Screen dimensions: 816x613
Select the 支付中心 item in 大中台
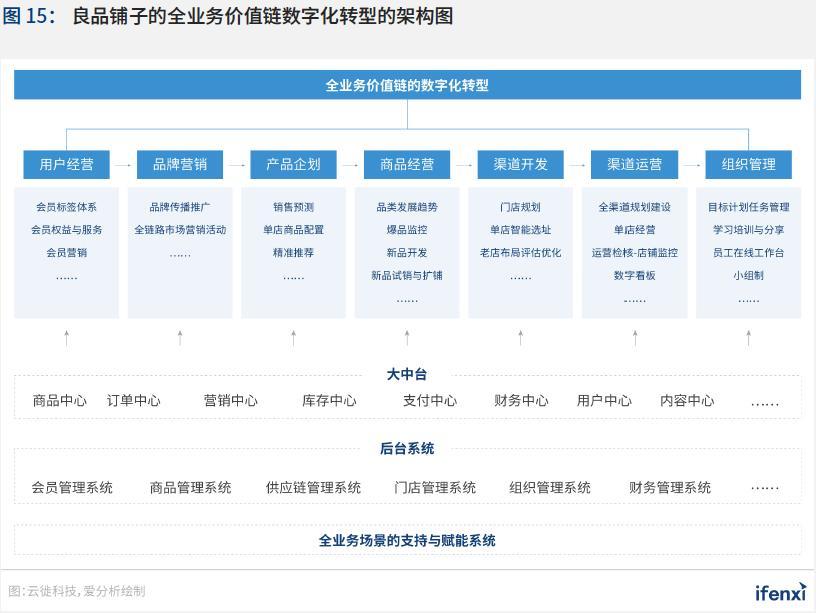click(x=429, y=400)
